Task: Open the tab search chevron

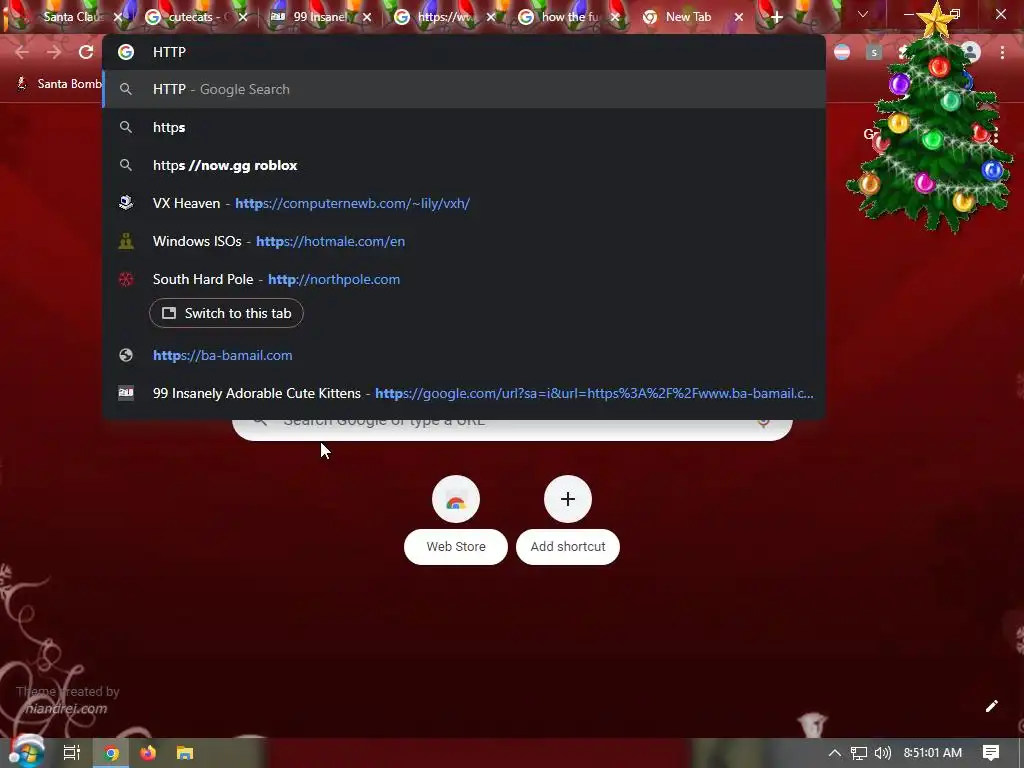Action: (863, 14)
